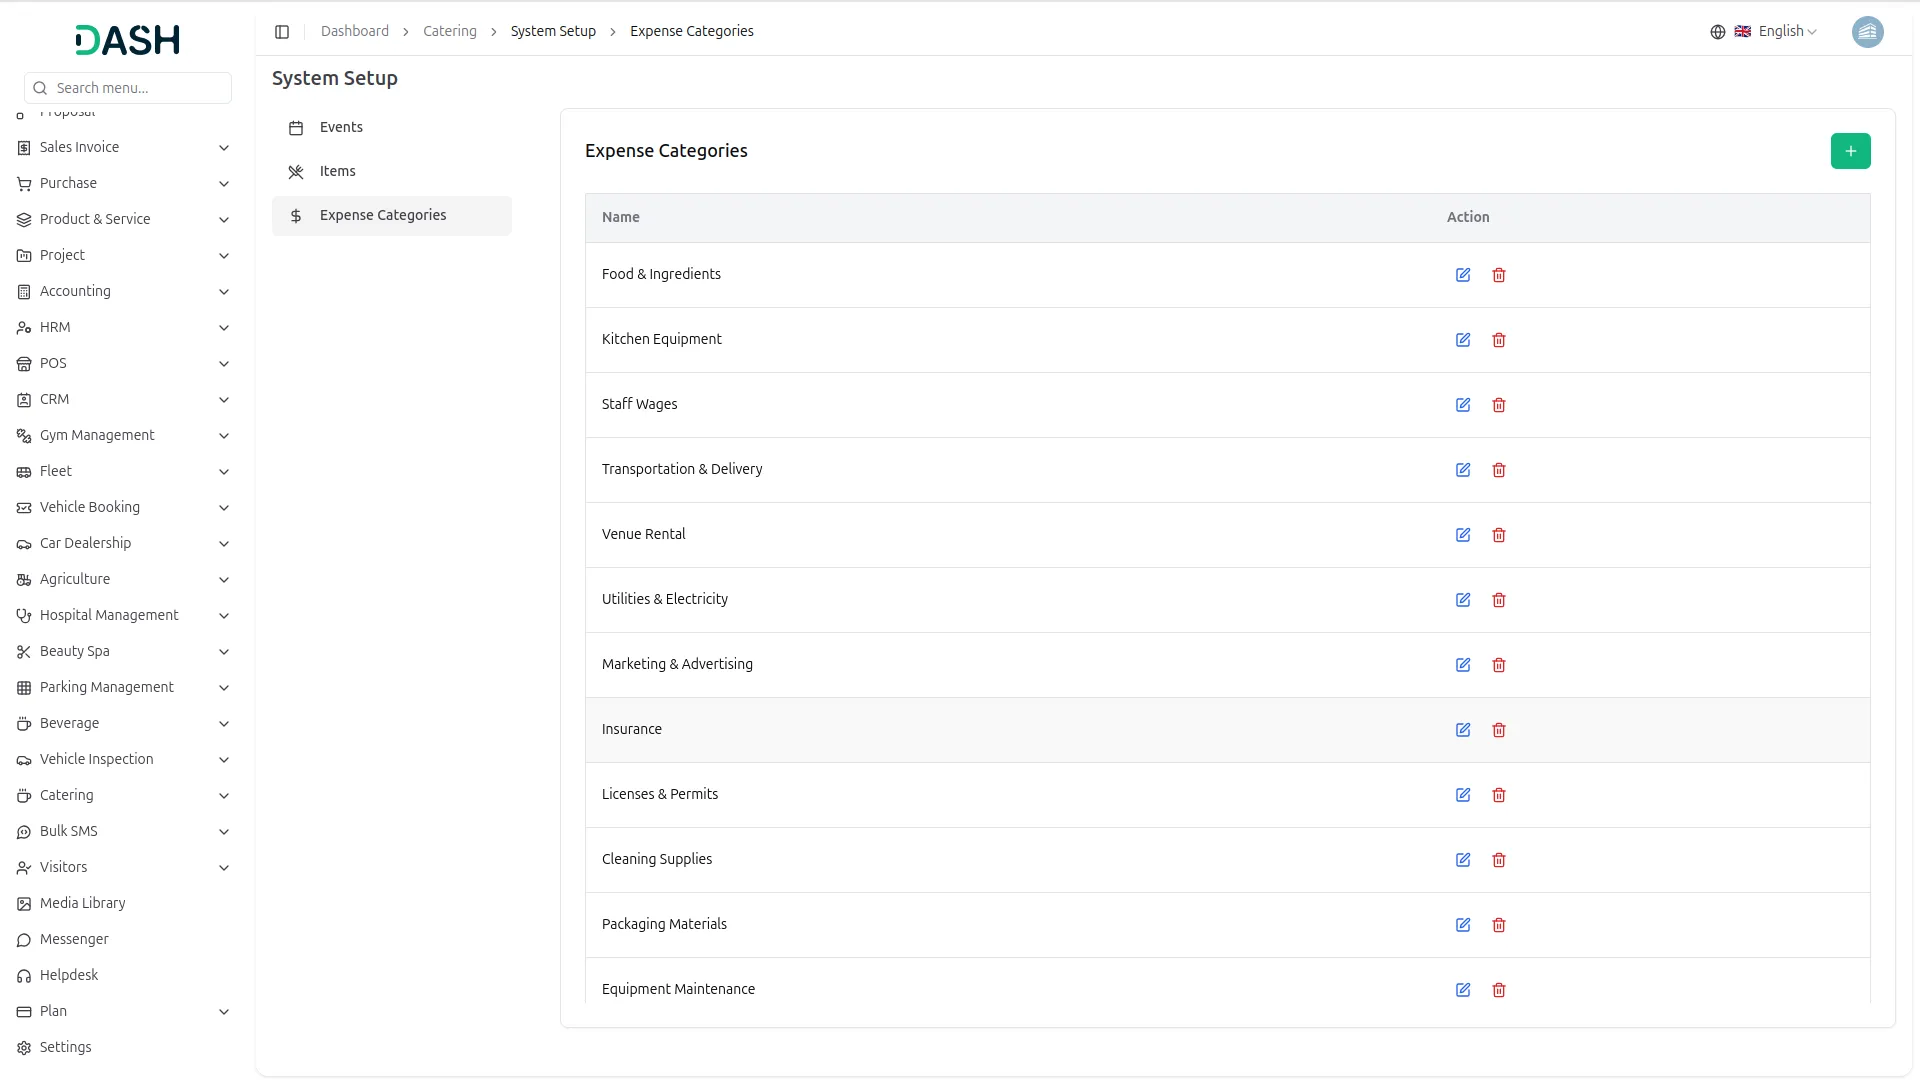Open the user profile avatar
This screenshot has height=1080, width=1920.
(1867, 32)
